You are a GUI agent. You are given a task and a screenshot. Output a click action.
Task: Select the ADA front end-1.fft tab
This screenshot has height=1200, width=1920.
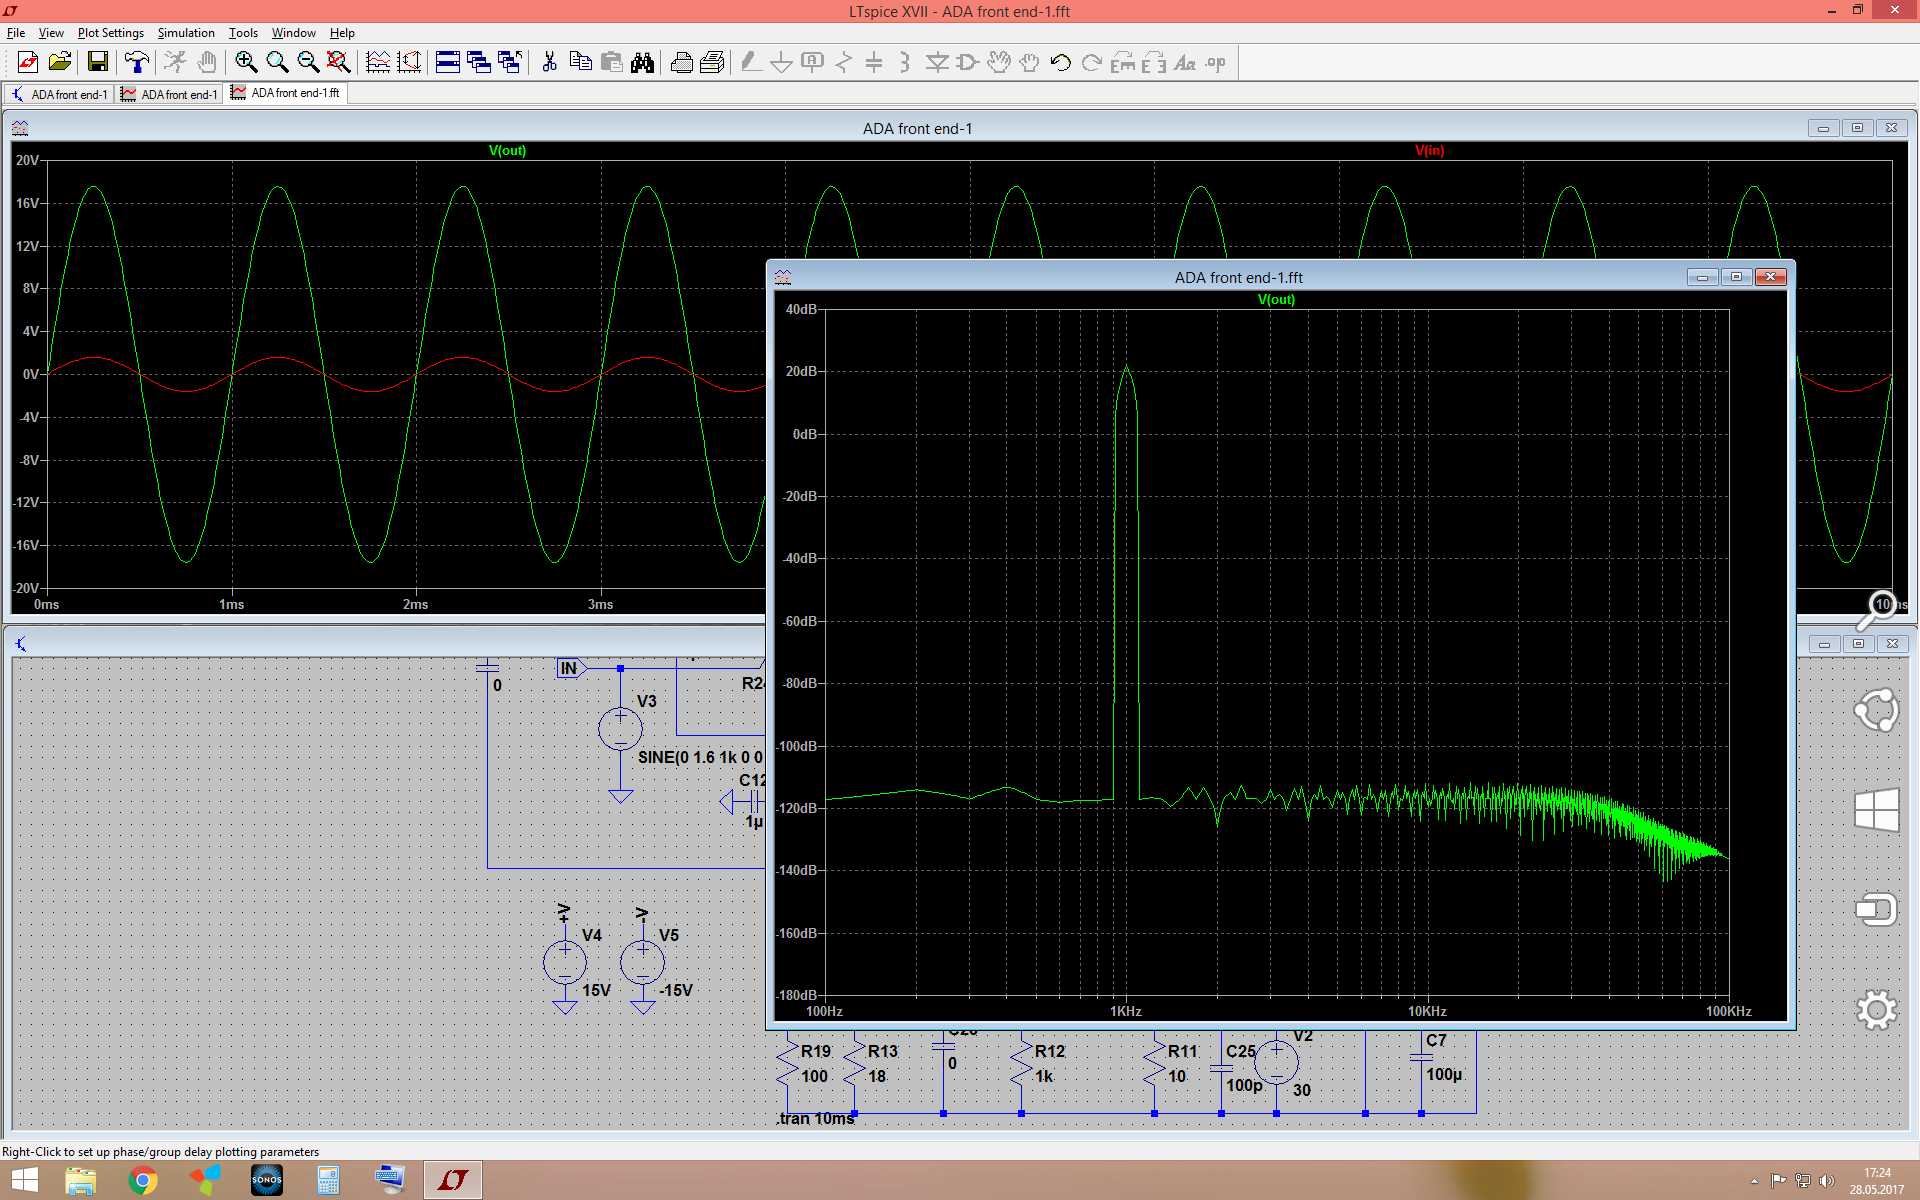click(x=286, y=93)
